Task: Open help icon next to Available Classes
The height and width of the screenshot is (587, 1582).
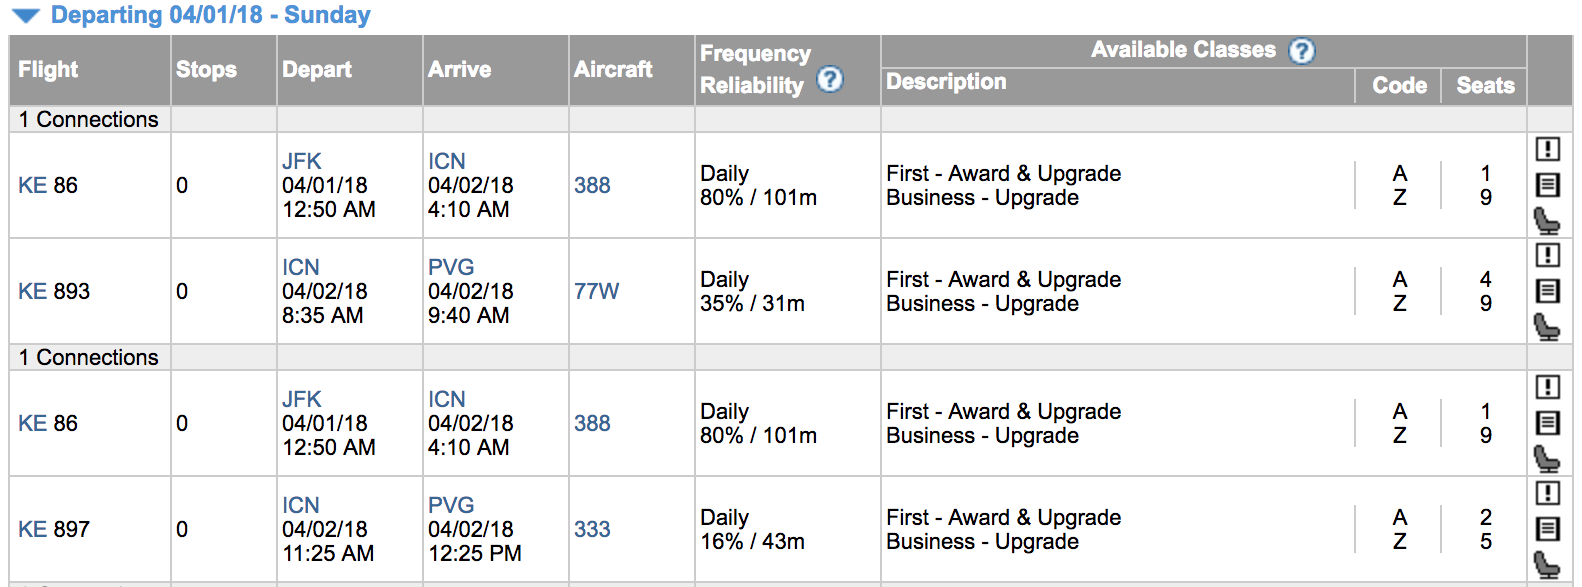Action: point(1301,51)
